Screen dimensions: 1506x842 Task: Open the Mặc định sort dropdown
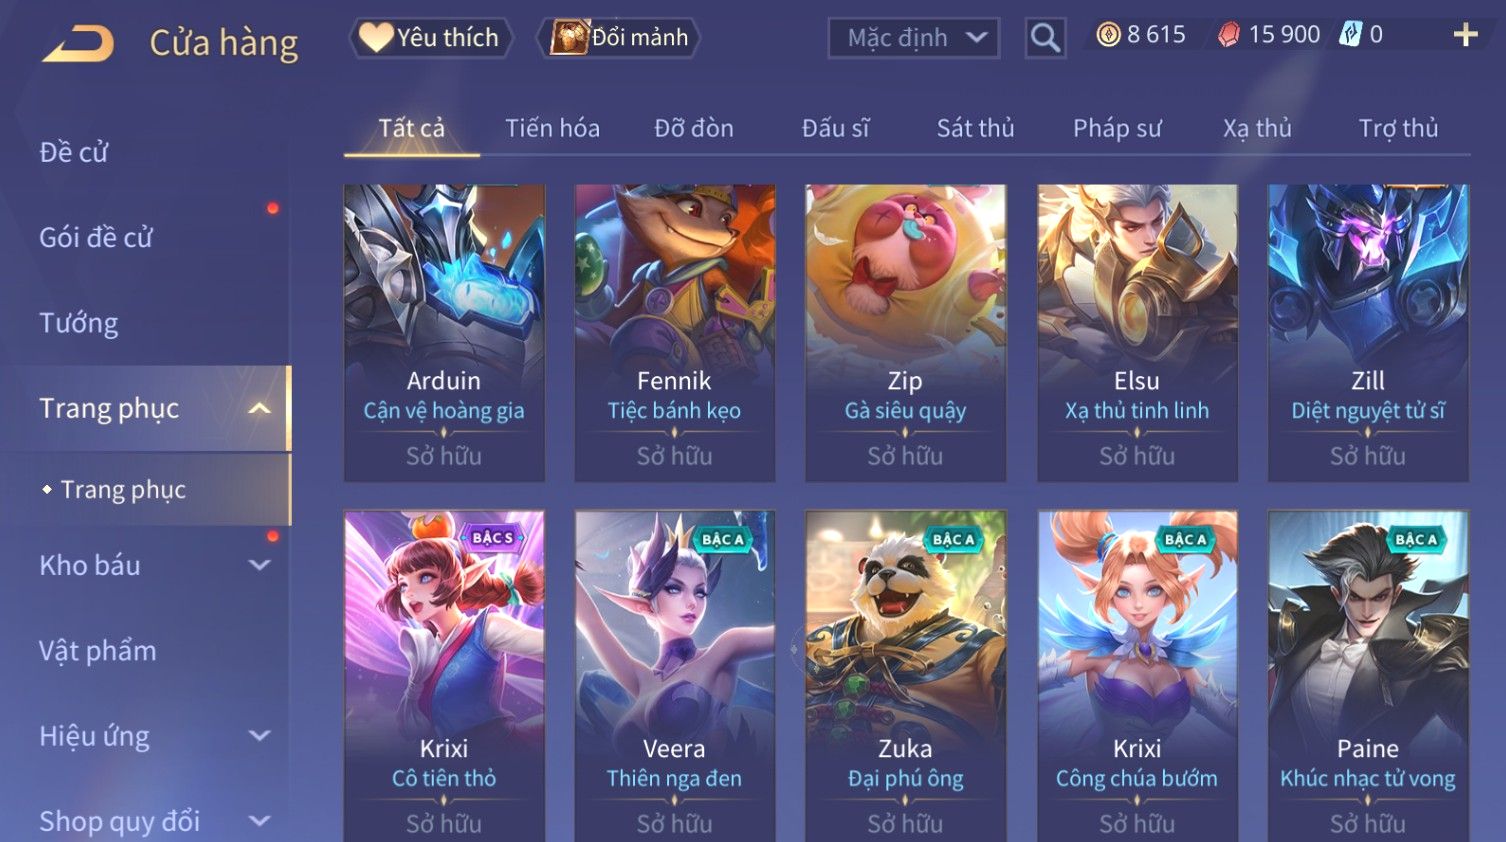[x=914, y=38]
